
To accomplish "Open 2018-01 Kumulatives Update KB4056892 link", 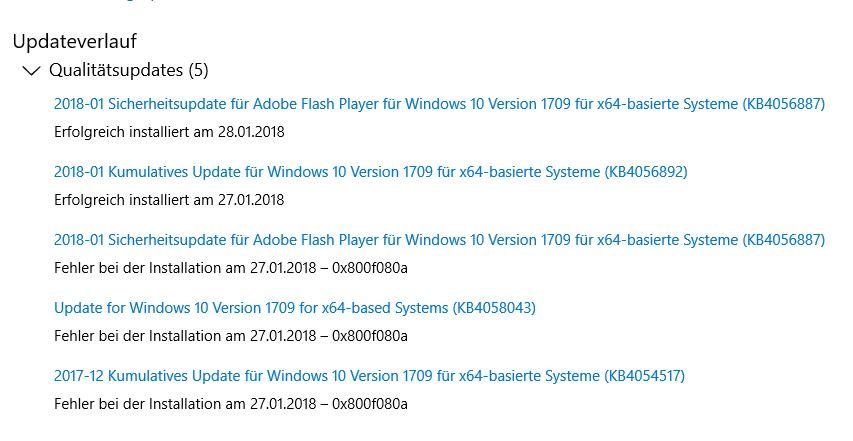I will 370,172.
